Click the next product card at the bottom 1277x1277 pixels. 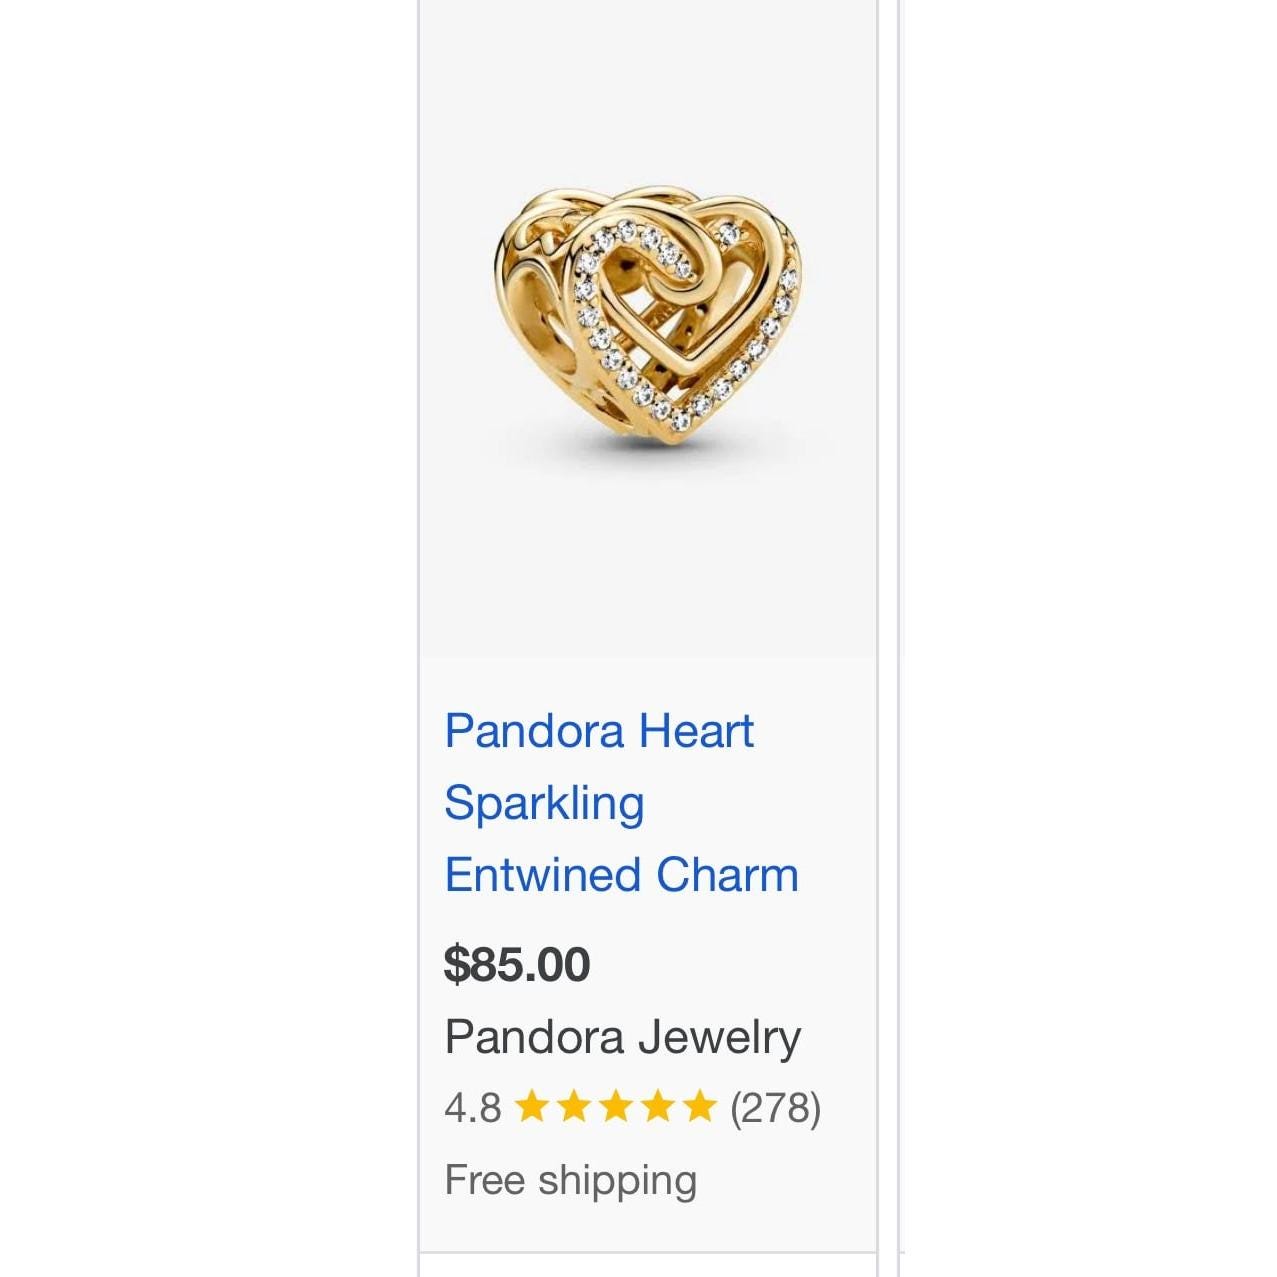[647, 1266]
